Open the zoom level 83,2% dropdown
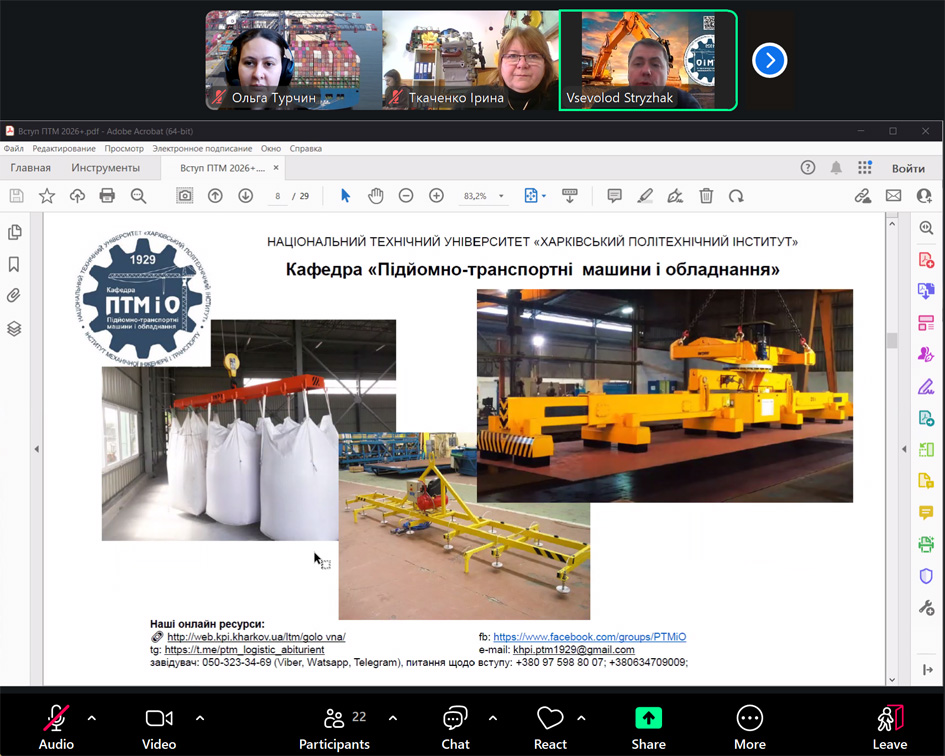945x756 pixels. (x=502, y=196)
